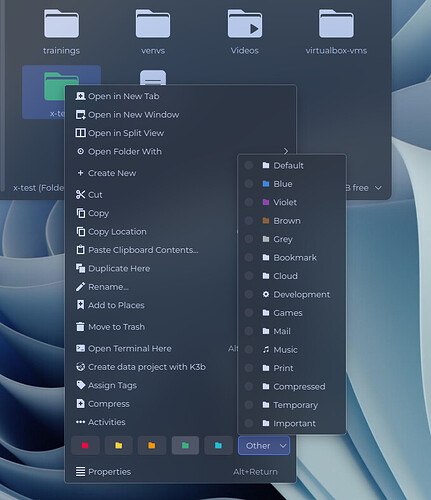Image resolution: width=431 pixels, height=500 pixels.
Task: Click the Open in Split View icon
Action: click(80, 133)
